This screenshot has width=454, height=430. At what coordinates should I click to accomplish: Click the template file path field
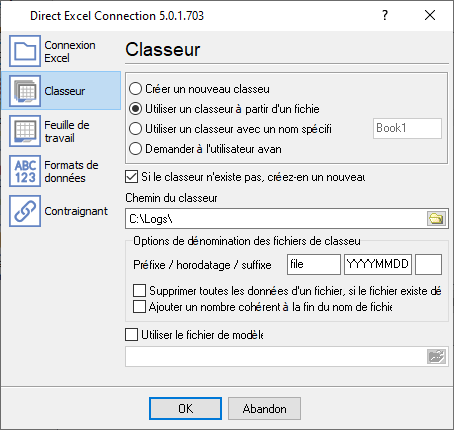coord(276,357)
